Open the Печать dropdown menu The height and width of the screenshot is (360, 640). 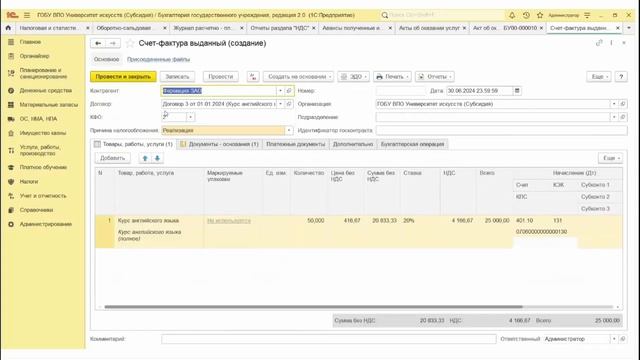point(392,77)
